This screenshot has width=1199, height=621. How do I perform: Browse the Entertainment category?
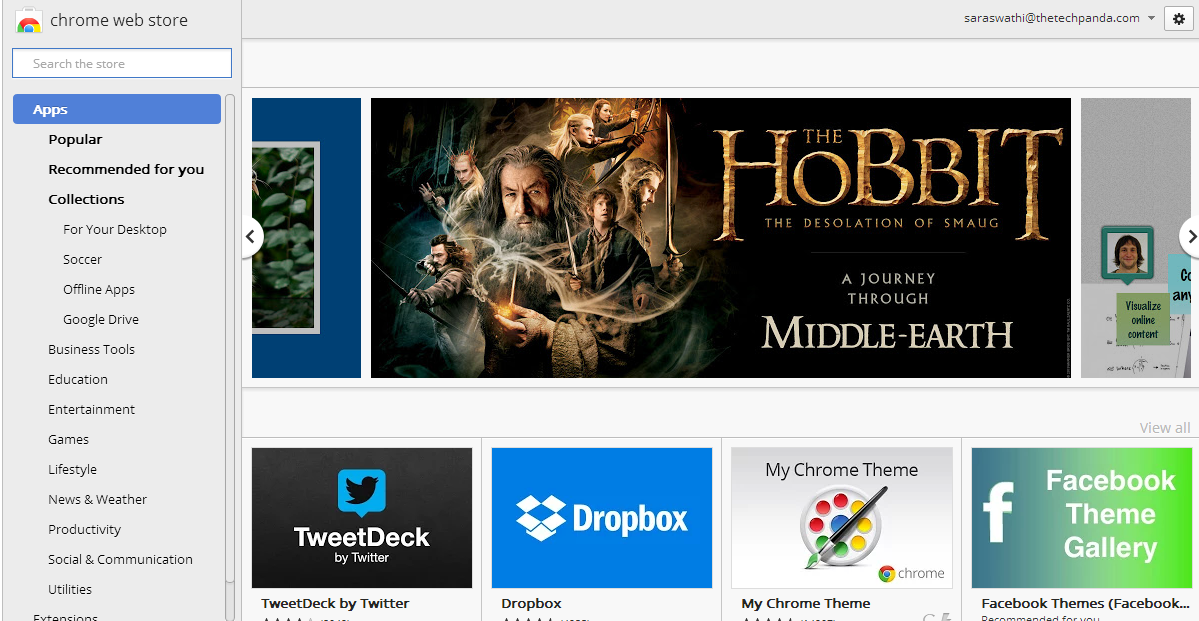click(91, 409)
